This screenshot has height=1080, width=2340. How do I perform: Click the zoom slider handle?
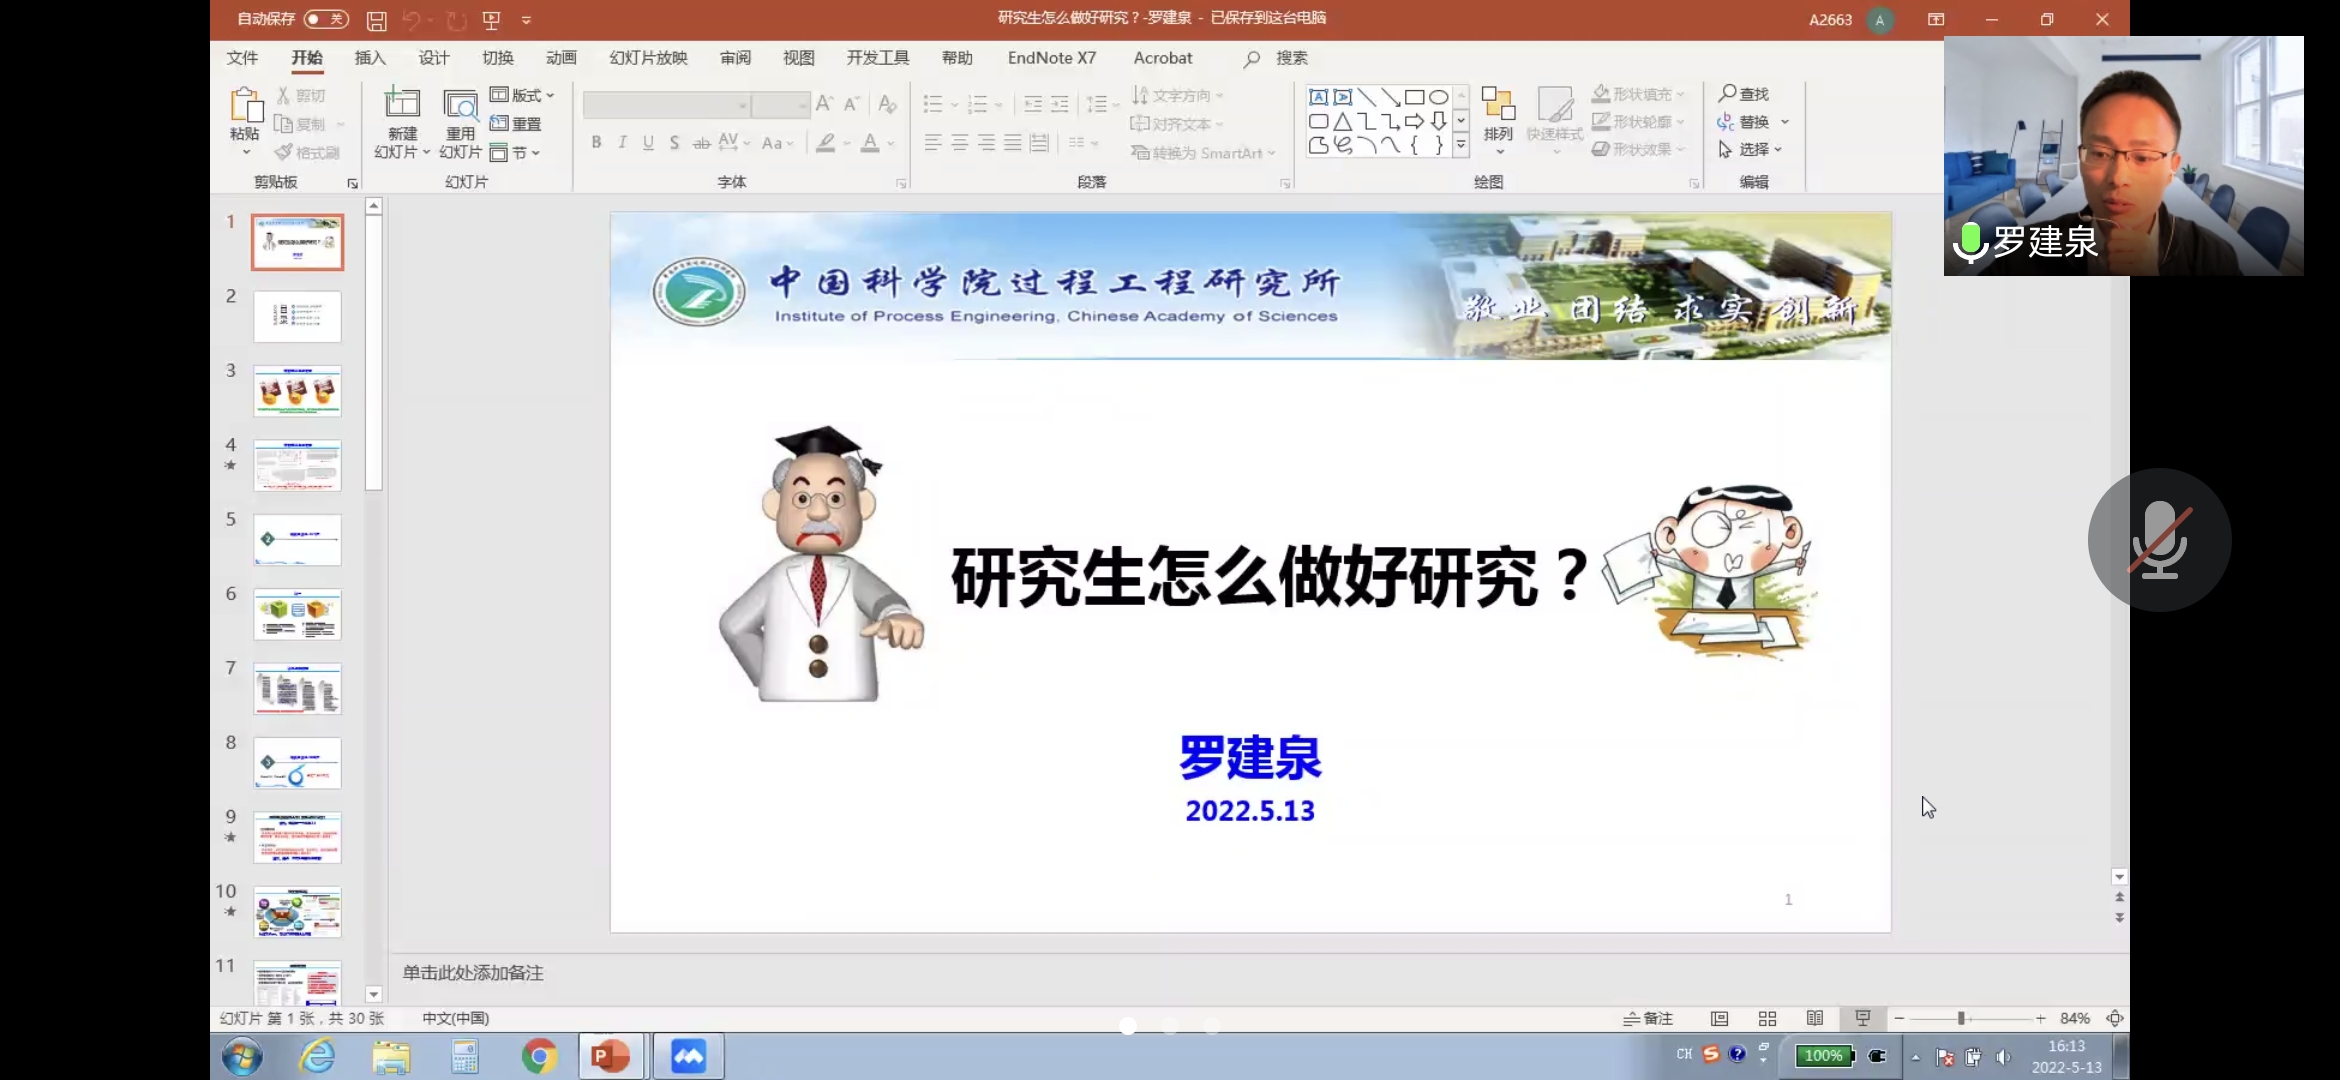[x=1961, y=1018]
